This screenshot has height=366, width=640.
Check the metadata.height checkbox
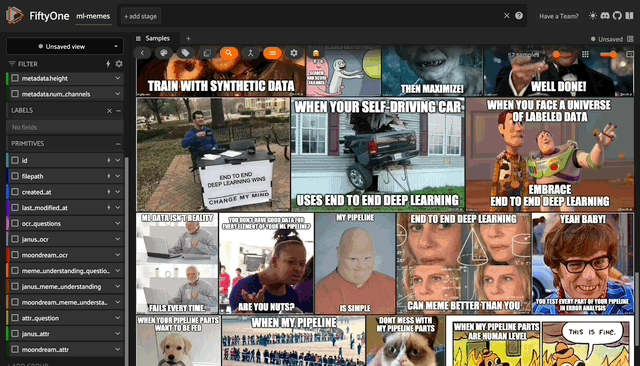15,78
